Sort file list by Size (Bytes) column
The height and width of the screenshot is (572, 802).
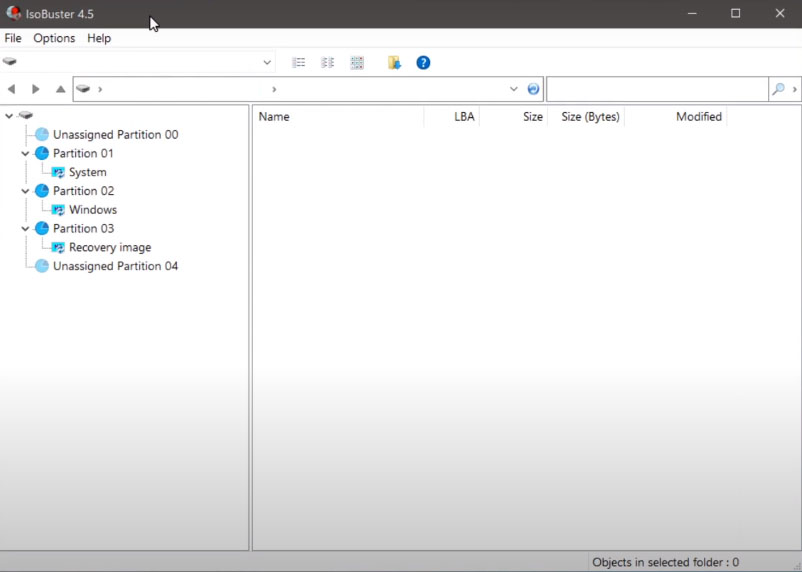pyautogui.click(x=590, y=117)
